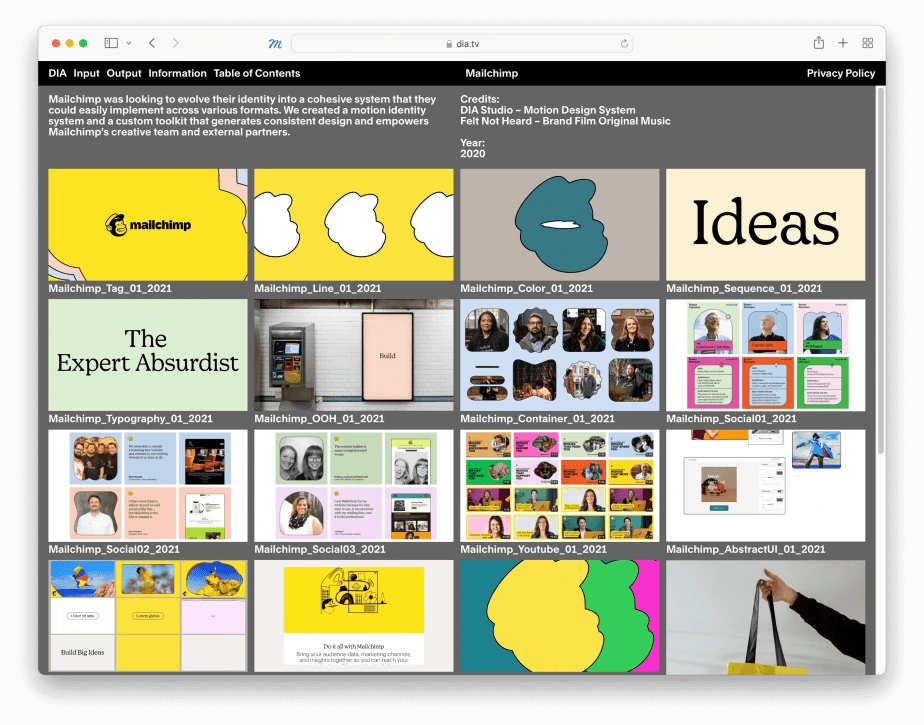Click the blue script extension icon
Screen dimensions: 924x725
[275, 44]
